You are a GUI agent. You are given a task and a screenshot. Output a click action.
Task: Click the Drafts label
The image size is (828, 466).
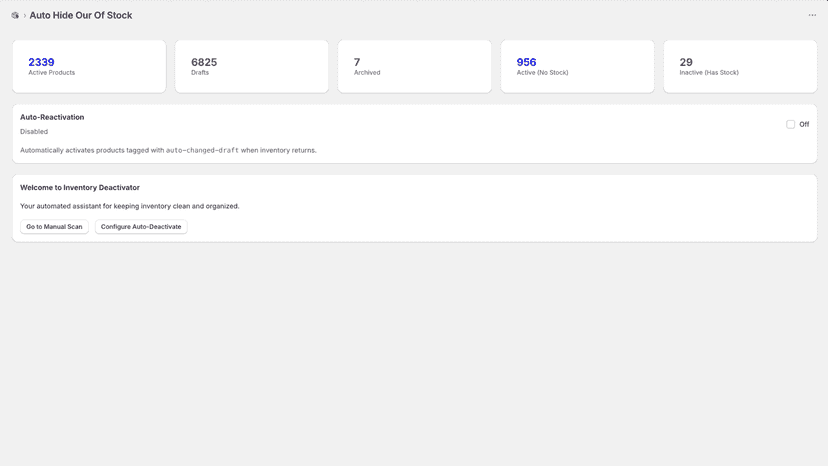(200, 73)
